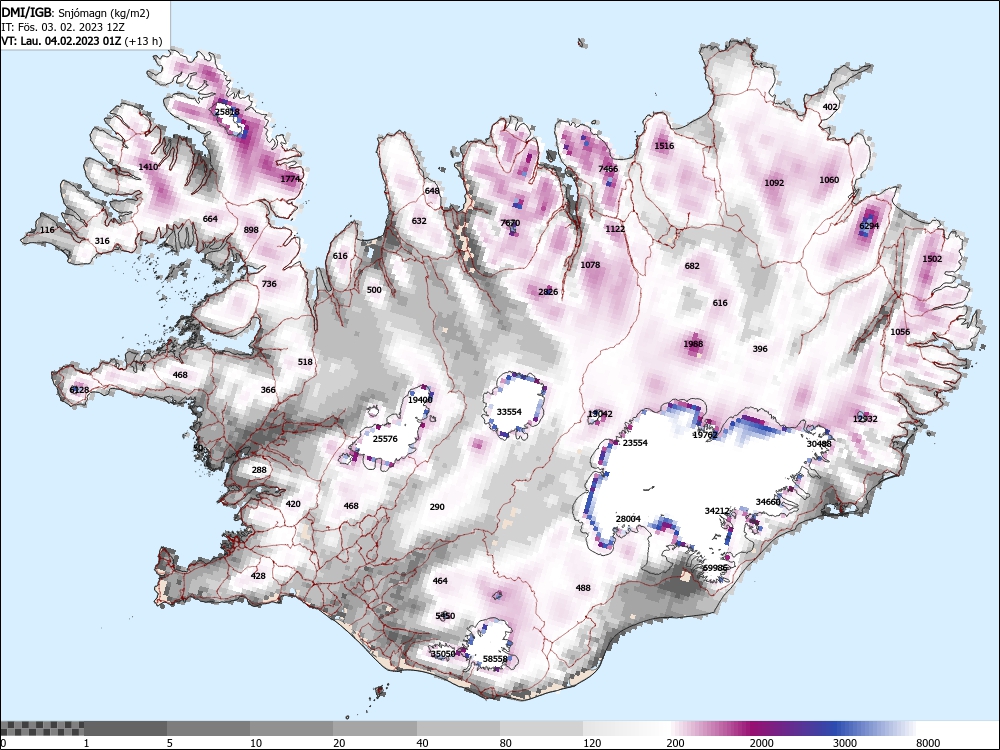Screen dimensions: 1000x750
Task: Click the snow value 5450
Action: 445,616
